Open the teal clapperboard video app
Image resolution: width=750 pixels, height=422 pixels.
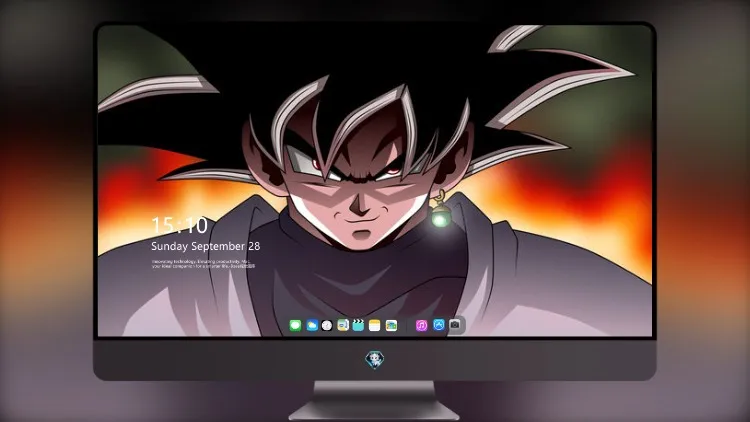[x=358, y=325]
